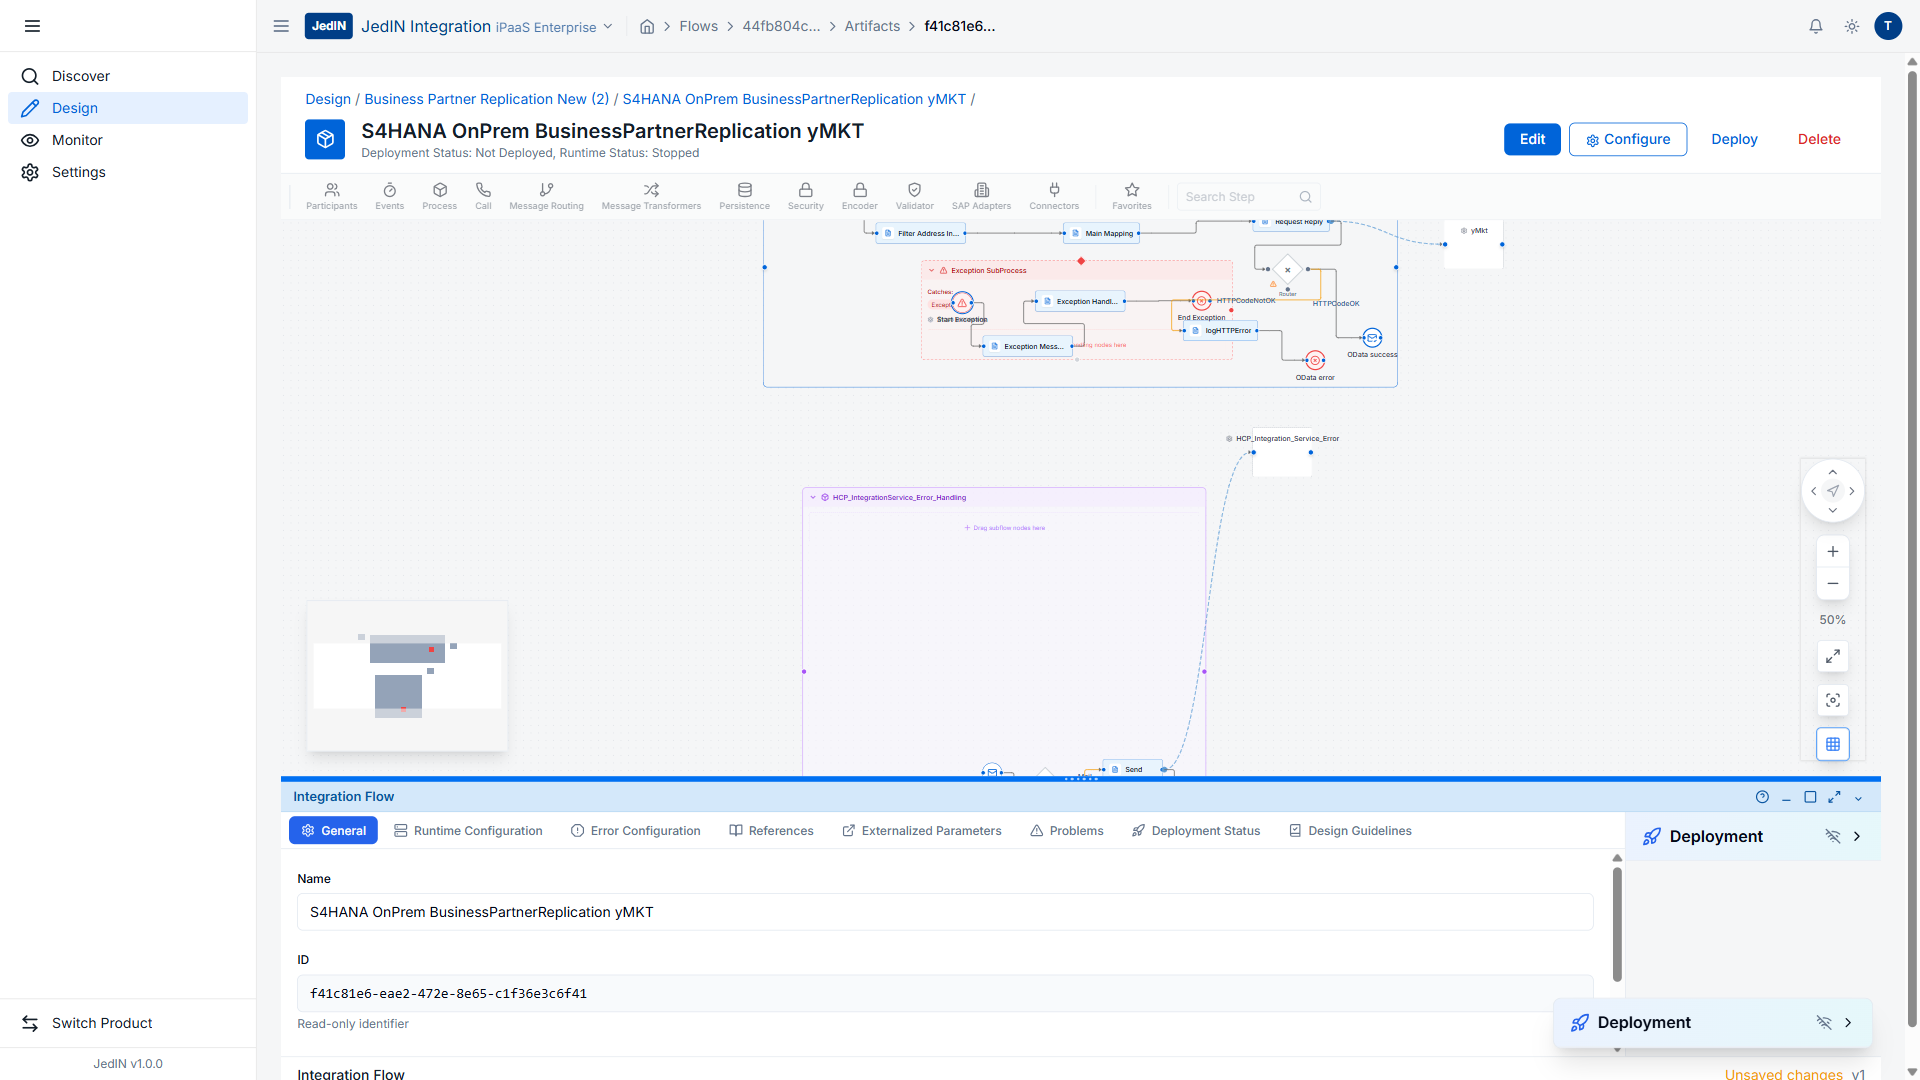Open the Persistence steps palette
This screenshot has height=1080, width=1920.
click(x=744, y=195)
